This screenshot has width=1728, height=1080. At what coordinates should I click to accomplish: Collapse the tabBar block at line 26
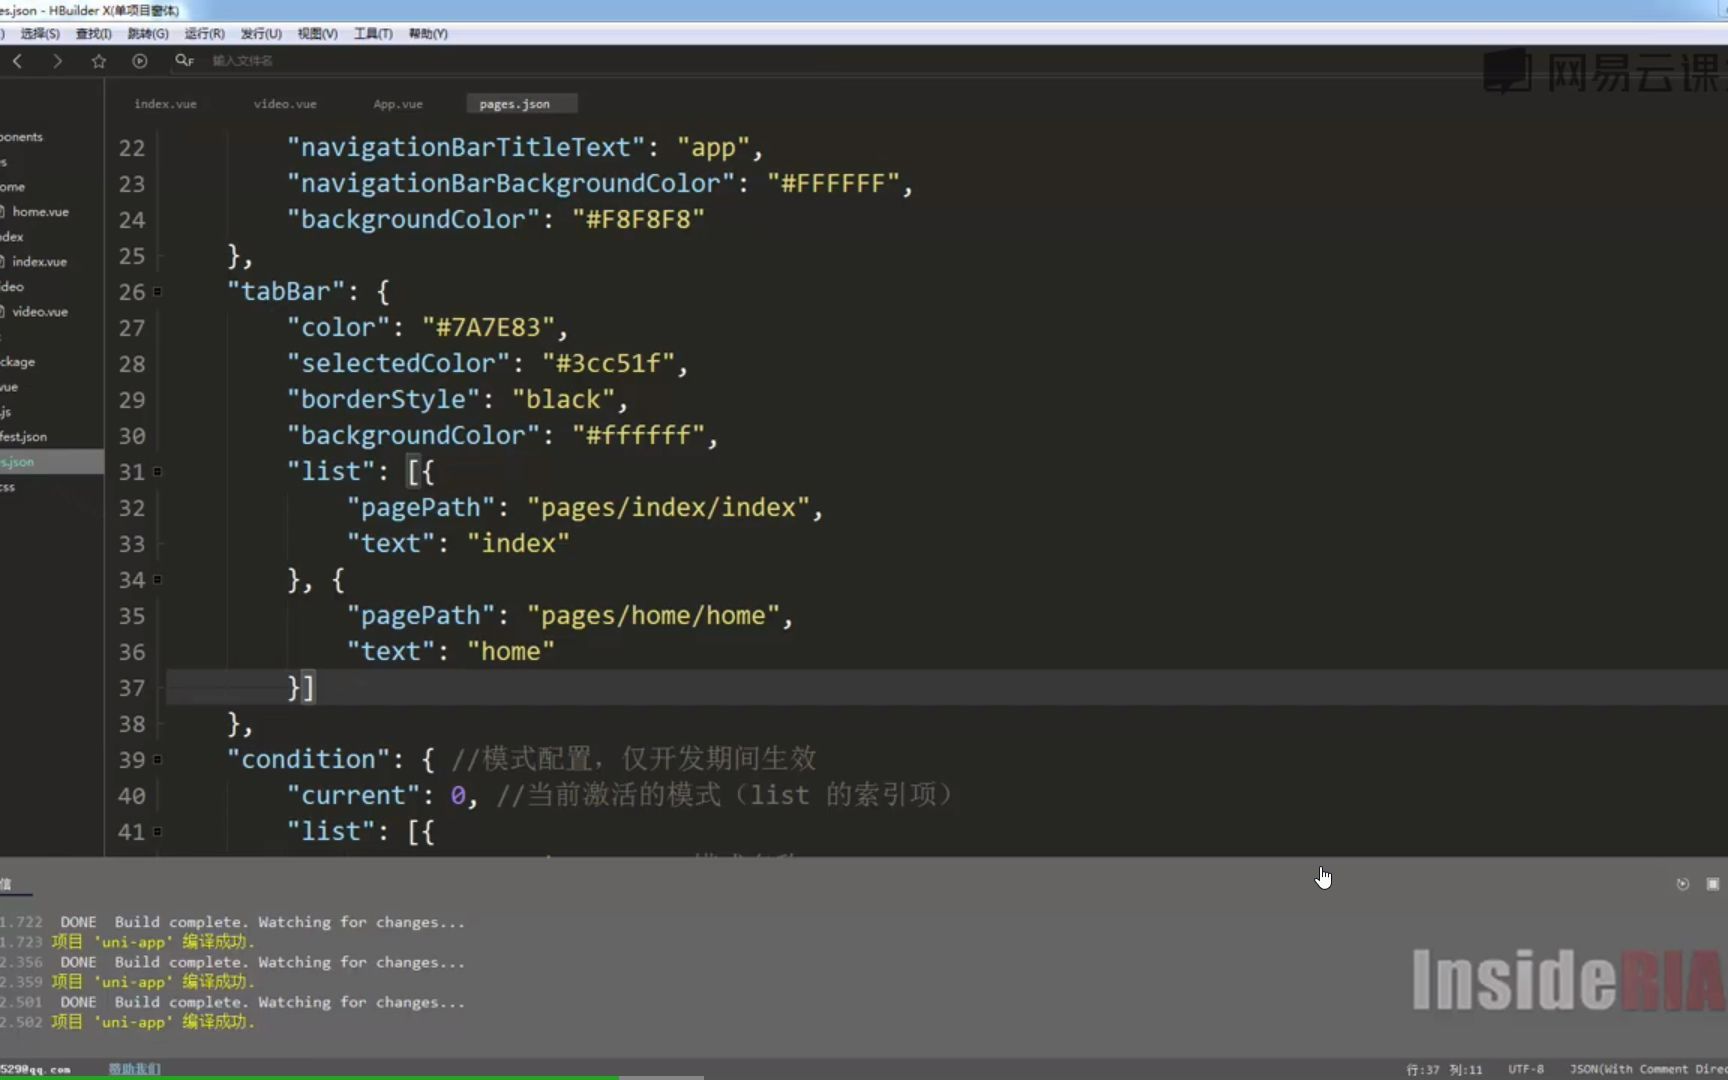point(157,292)
